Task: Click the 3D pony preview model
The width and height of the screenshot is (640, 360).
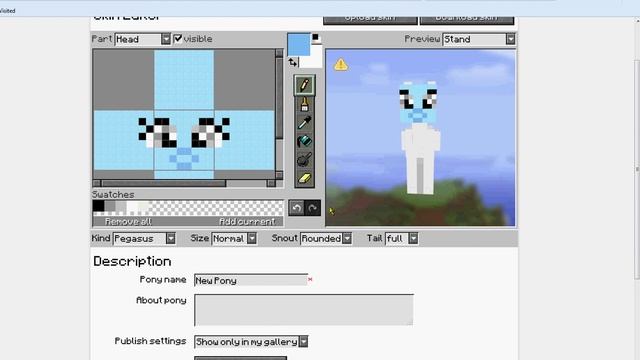Action: click(x=420, y=137)
